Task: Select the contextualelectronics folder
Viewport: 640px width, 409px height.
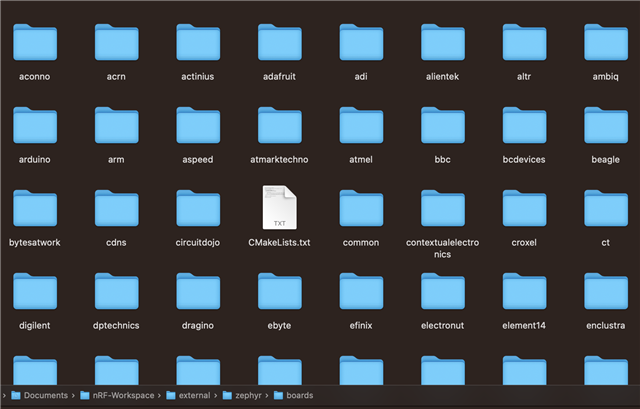Action: tap(442, 209)
